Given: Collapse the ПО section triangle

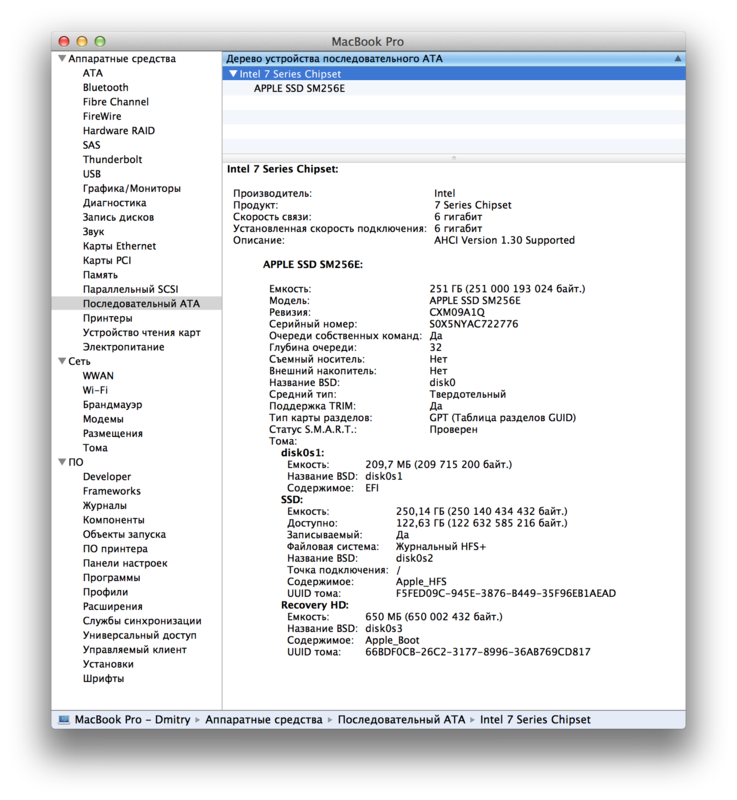Looking at the screenshot, I should [x=62, y=462].
